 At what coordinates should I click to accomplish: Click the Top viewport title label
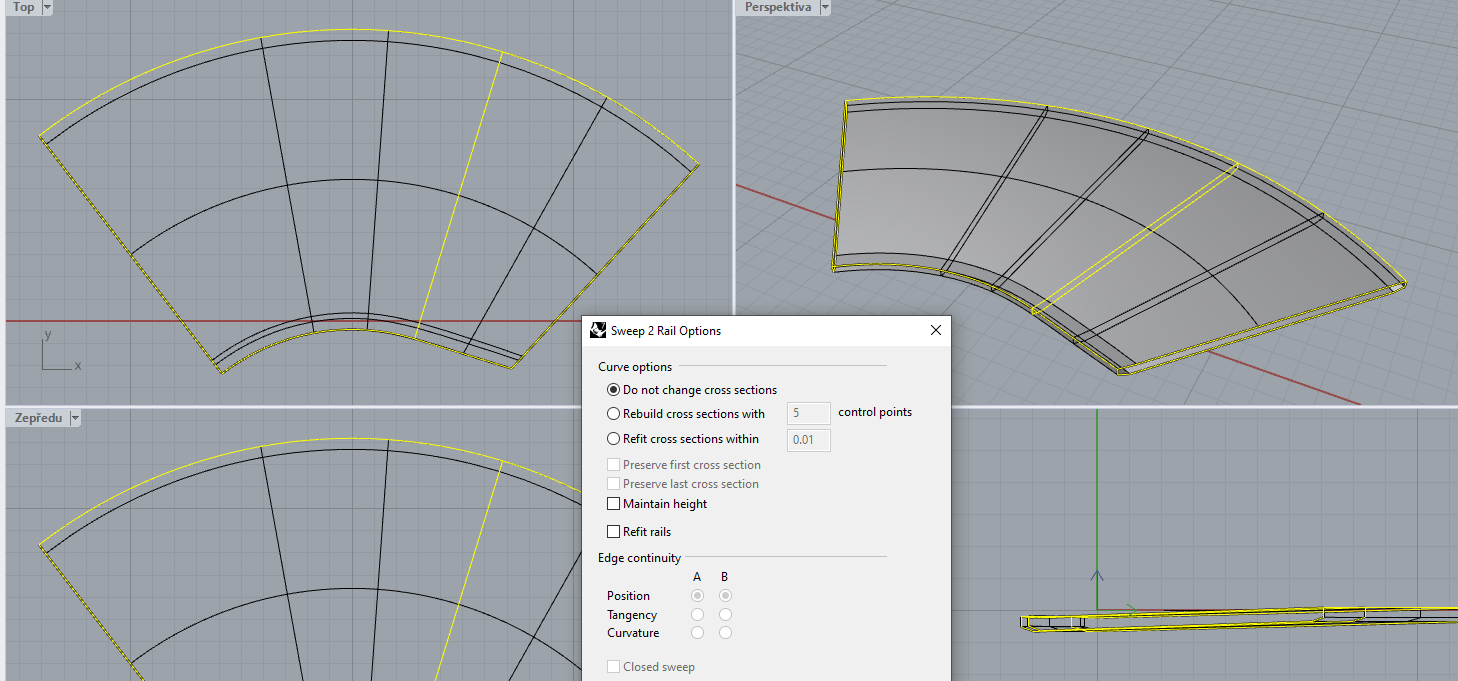click(24, 7)
